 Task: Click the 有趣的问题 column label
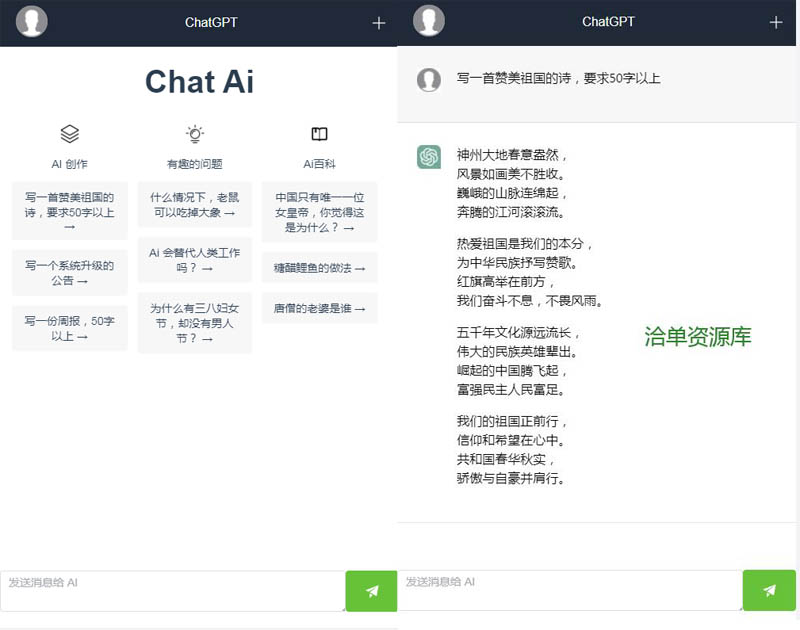195,164
